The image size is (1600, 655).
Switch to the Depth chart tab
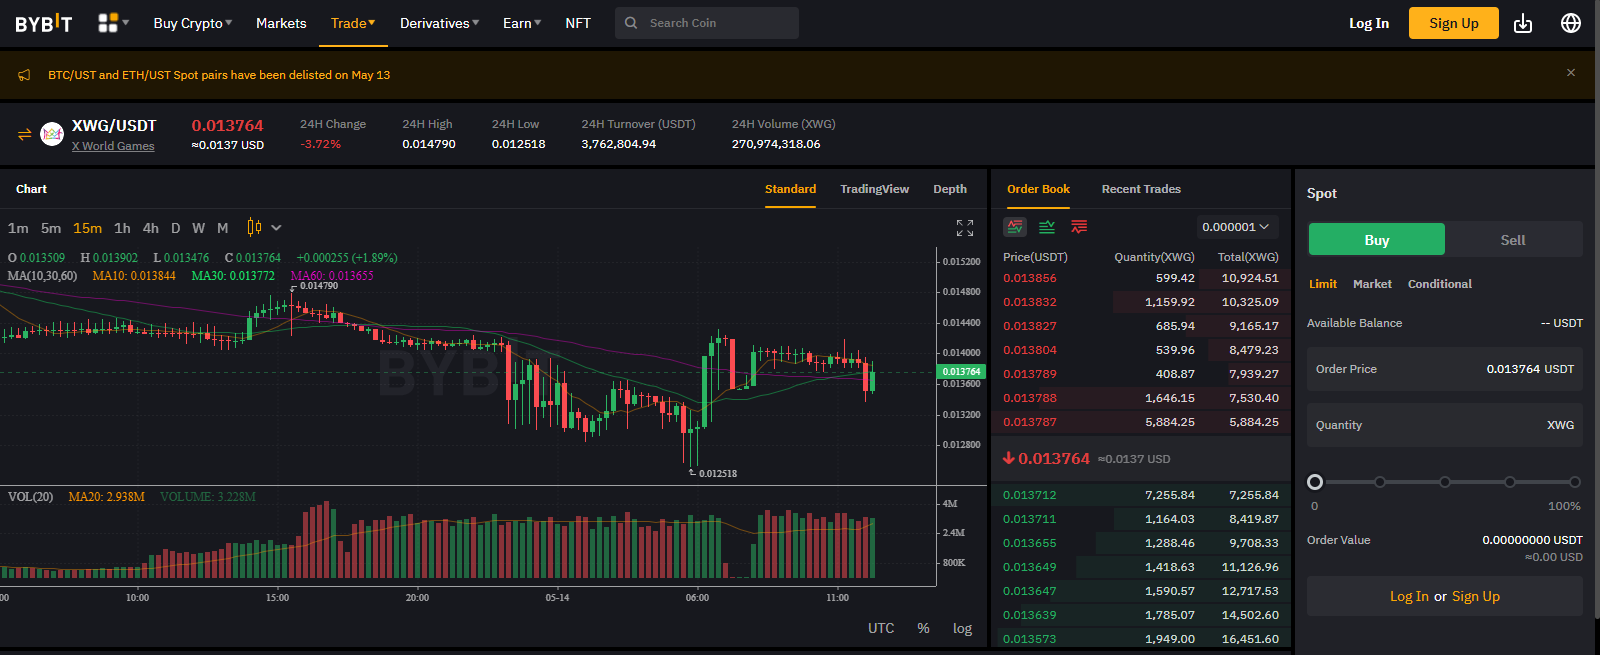point(950,189)
